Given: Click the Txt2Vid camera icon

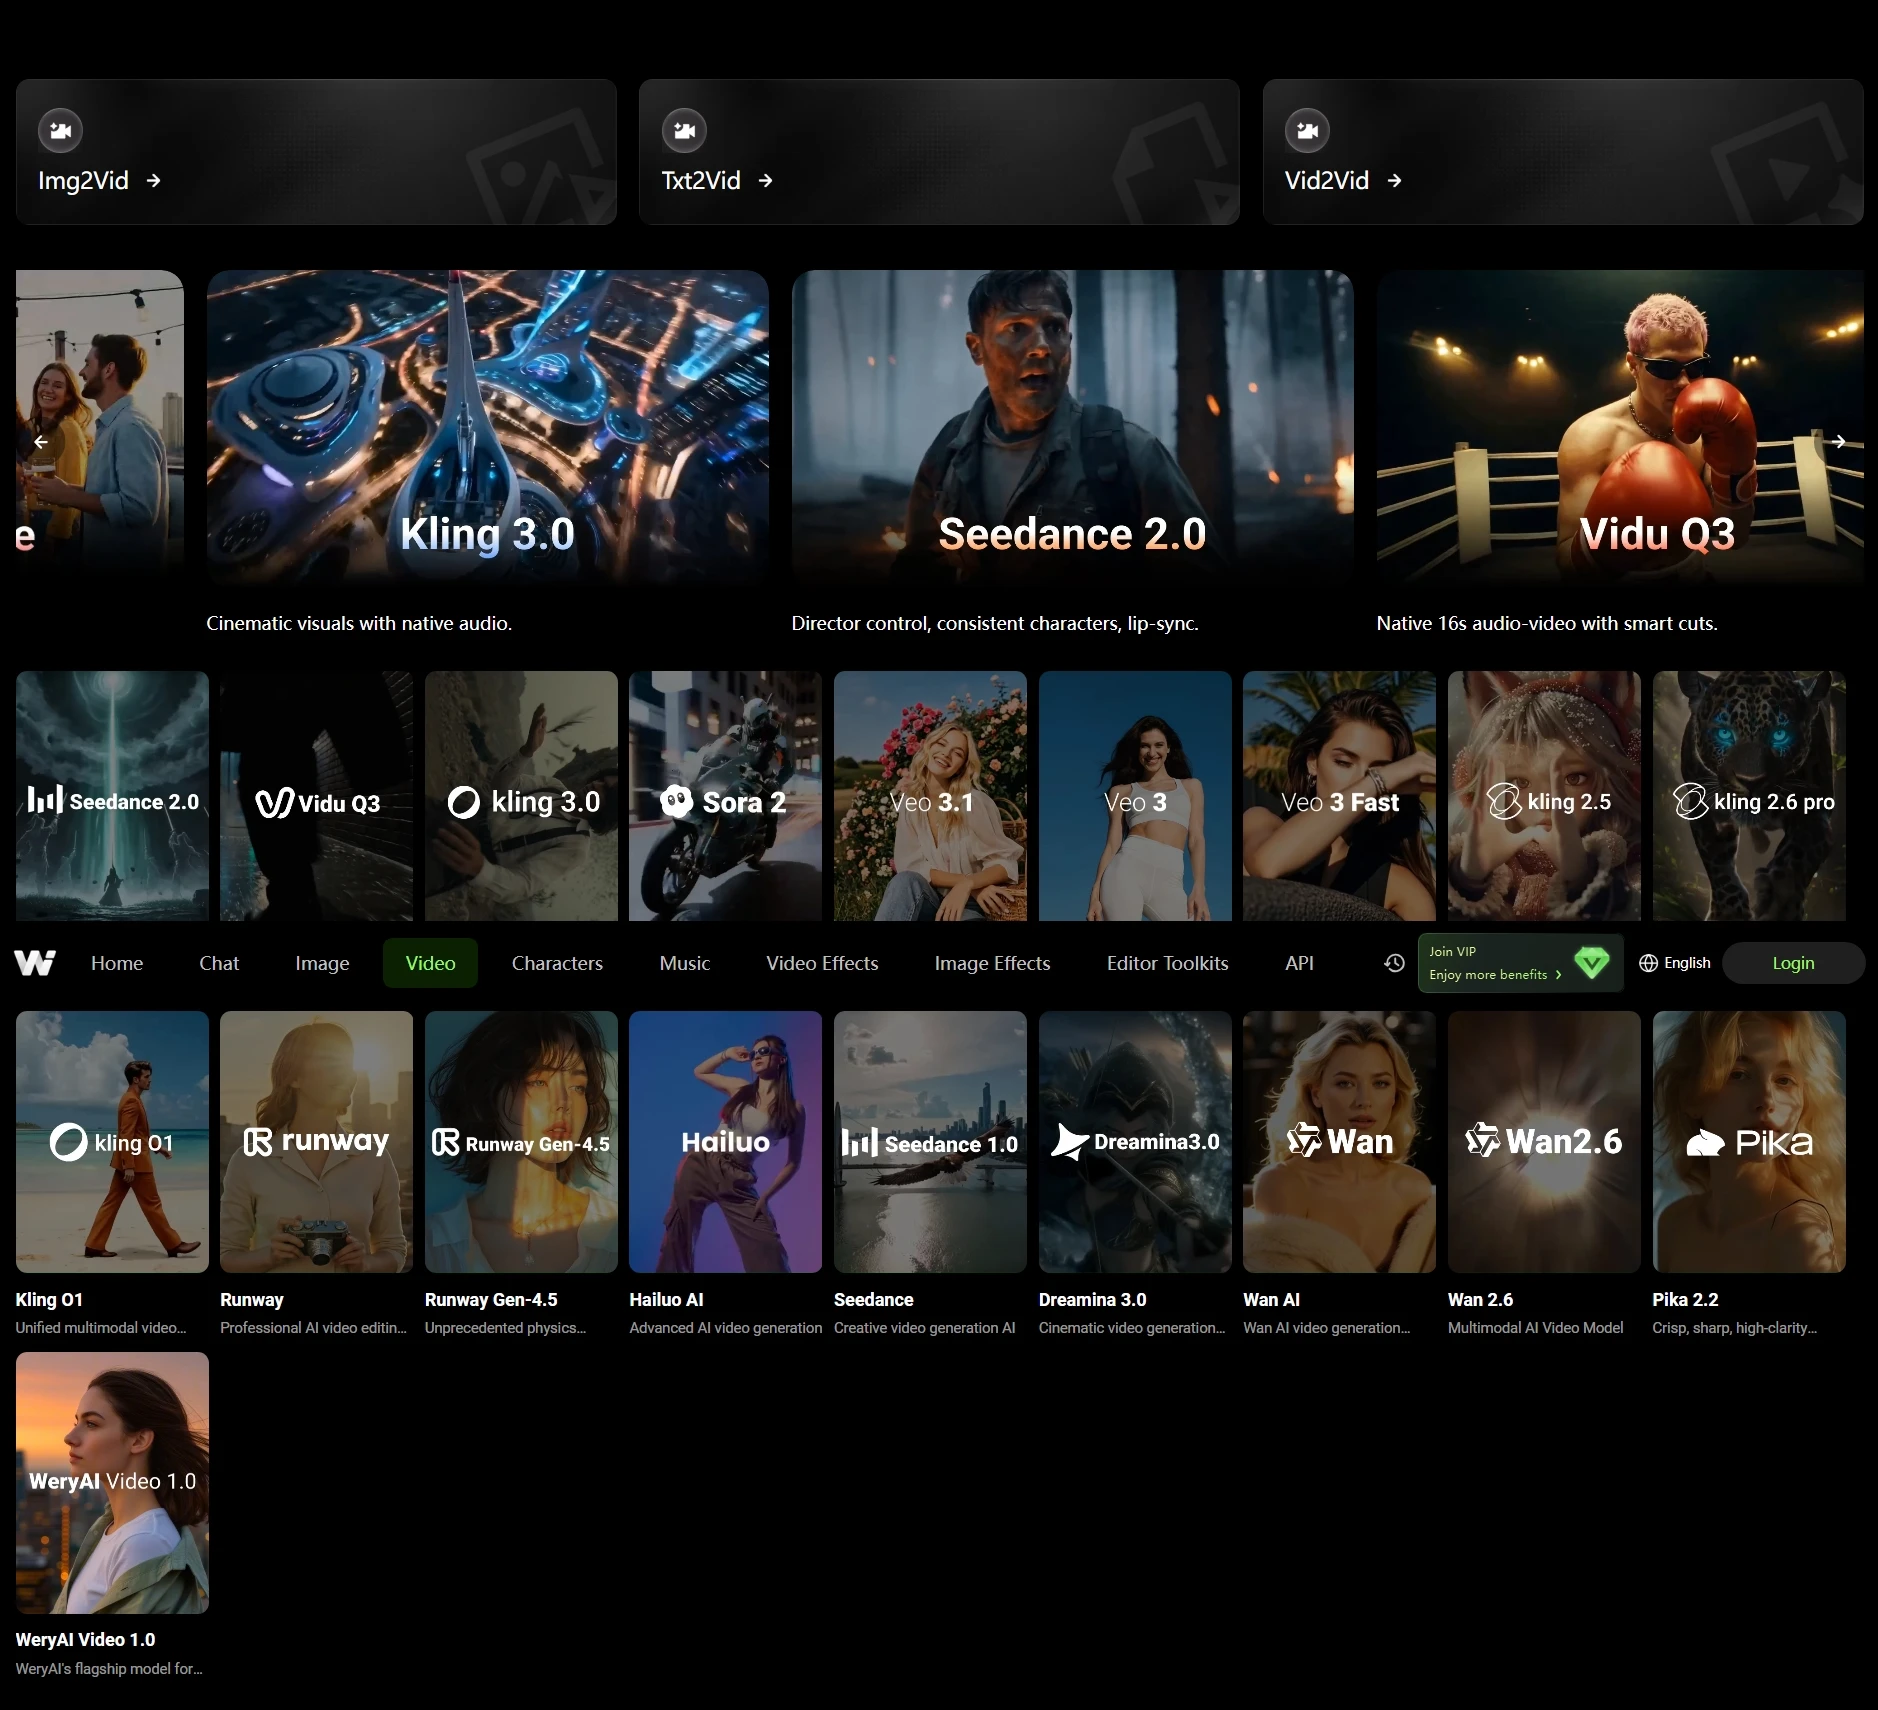Looking at the screenshot, I should 684,130.
